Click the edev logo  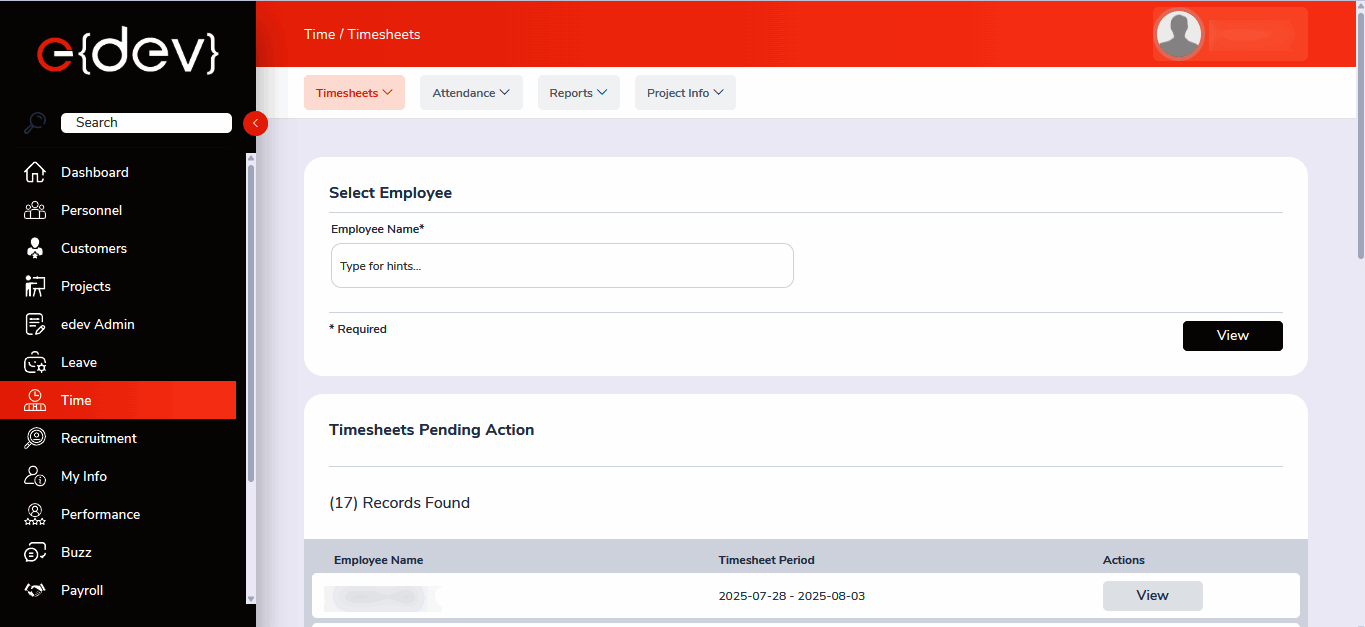pyautogui.click(x=127, y=52)
